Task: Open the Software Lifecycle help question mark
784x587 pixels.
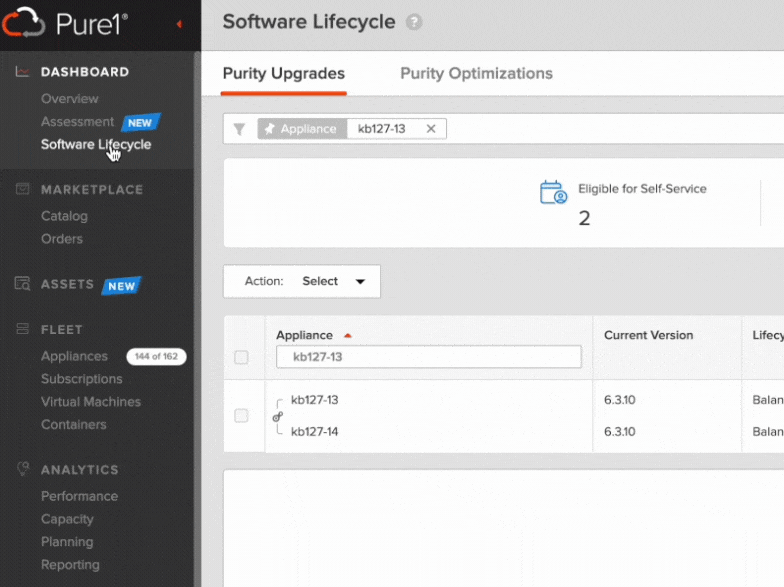Action: (414, 22)
